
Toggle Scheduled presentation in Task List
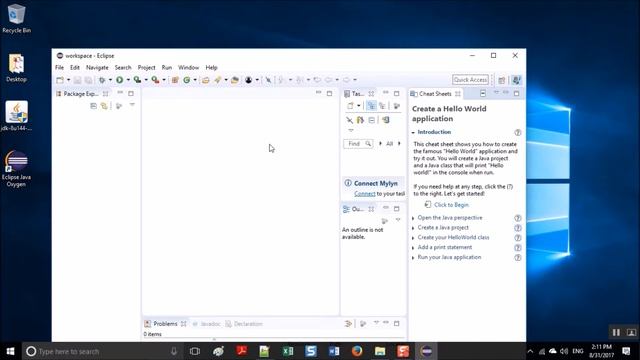pyautogui.click(x=382, y=106)
